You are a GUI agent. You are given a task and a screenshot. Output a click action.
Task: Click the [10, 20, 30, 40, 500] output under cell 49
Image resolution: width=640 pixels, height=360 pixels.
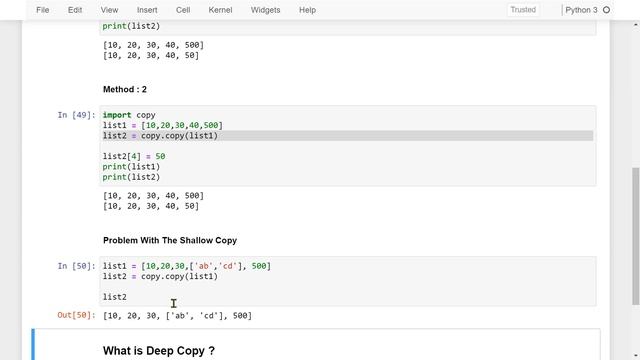153,196
